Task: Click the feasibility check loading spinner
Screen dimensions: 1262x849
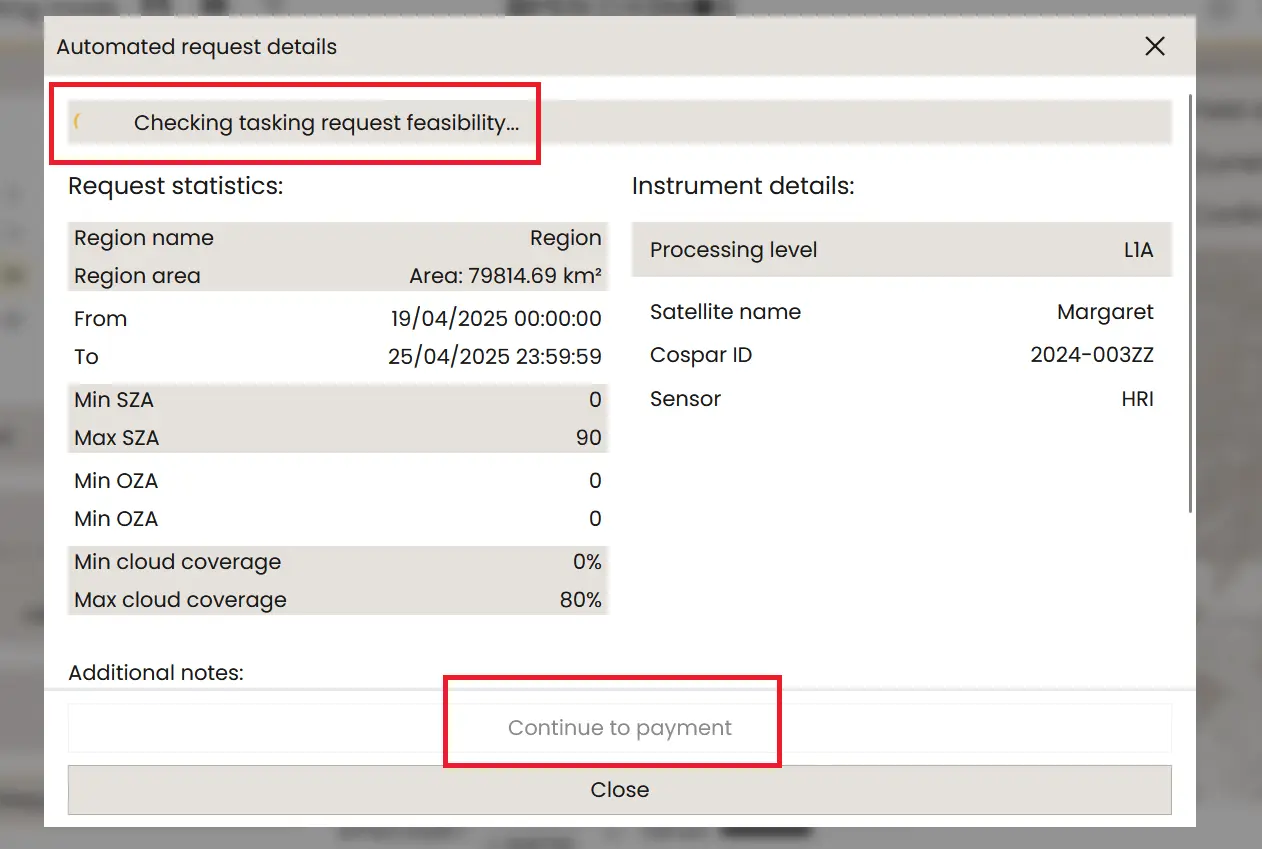Action: tap(79, 123)
